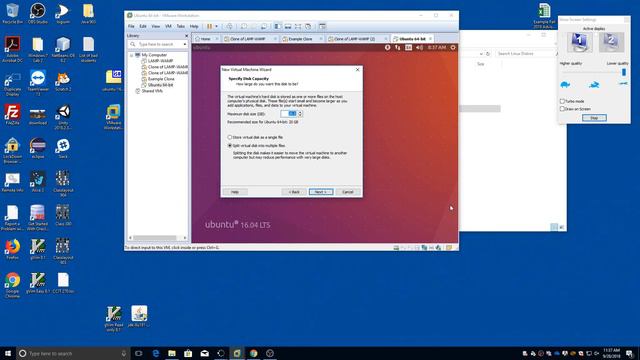Click the Ubuntu network indicator icon

point(398,48)
